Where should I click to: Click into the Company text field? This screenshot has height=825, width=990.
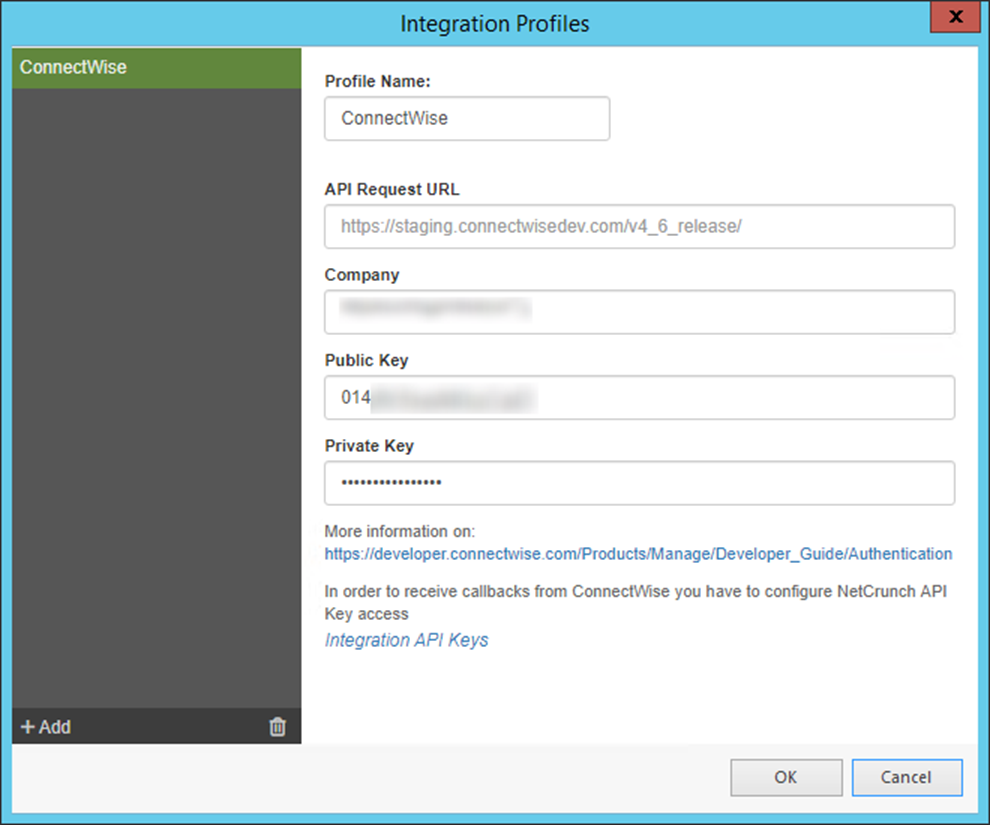tap(640, 312)
